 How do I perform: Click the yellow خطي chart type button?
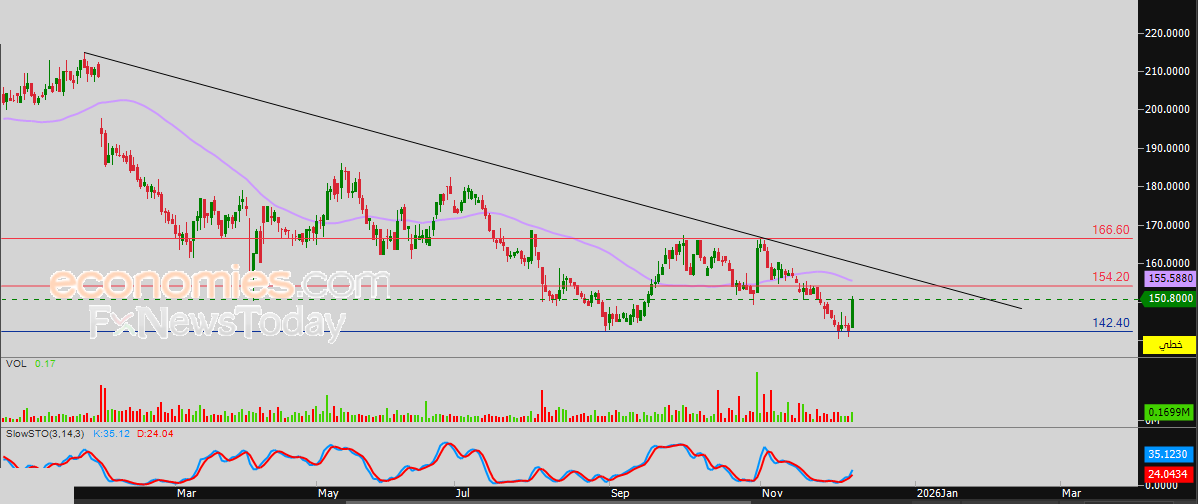click(x=1169, y=346)
